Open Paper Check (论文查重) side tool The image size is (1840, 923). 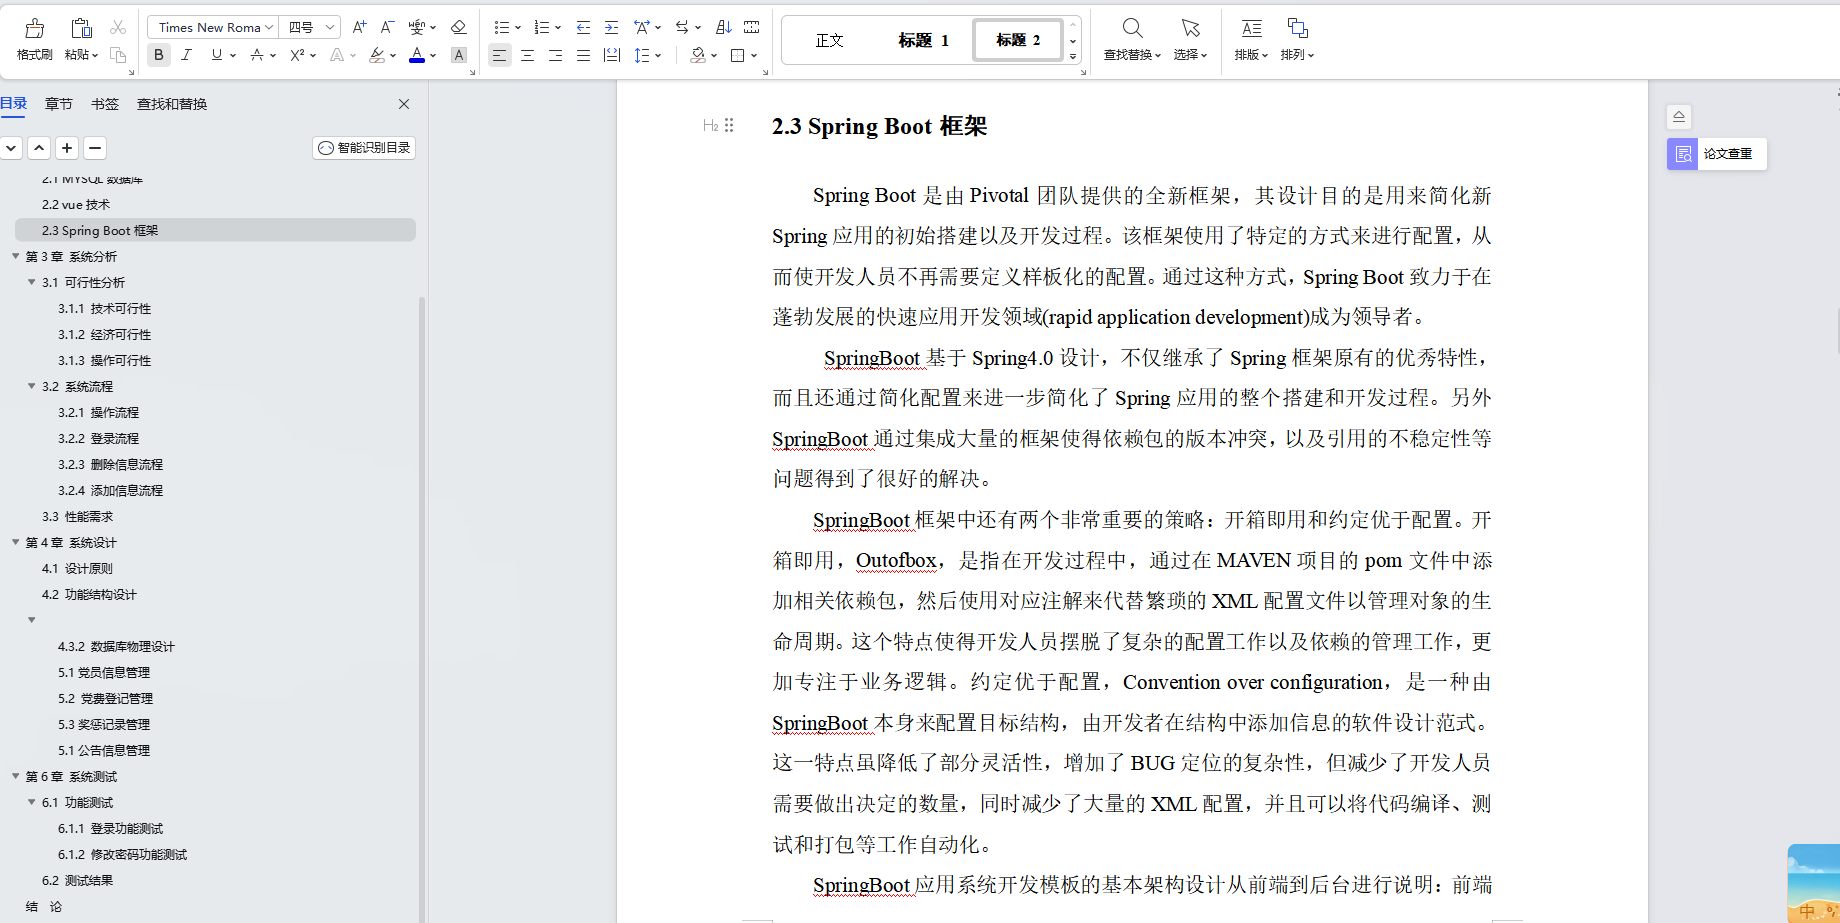[1716, 153]
